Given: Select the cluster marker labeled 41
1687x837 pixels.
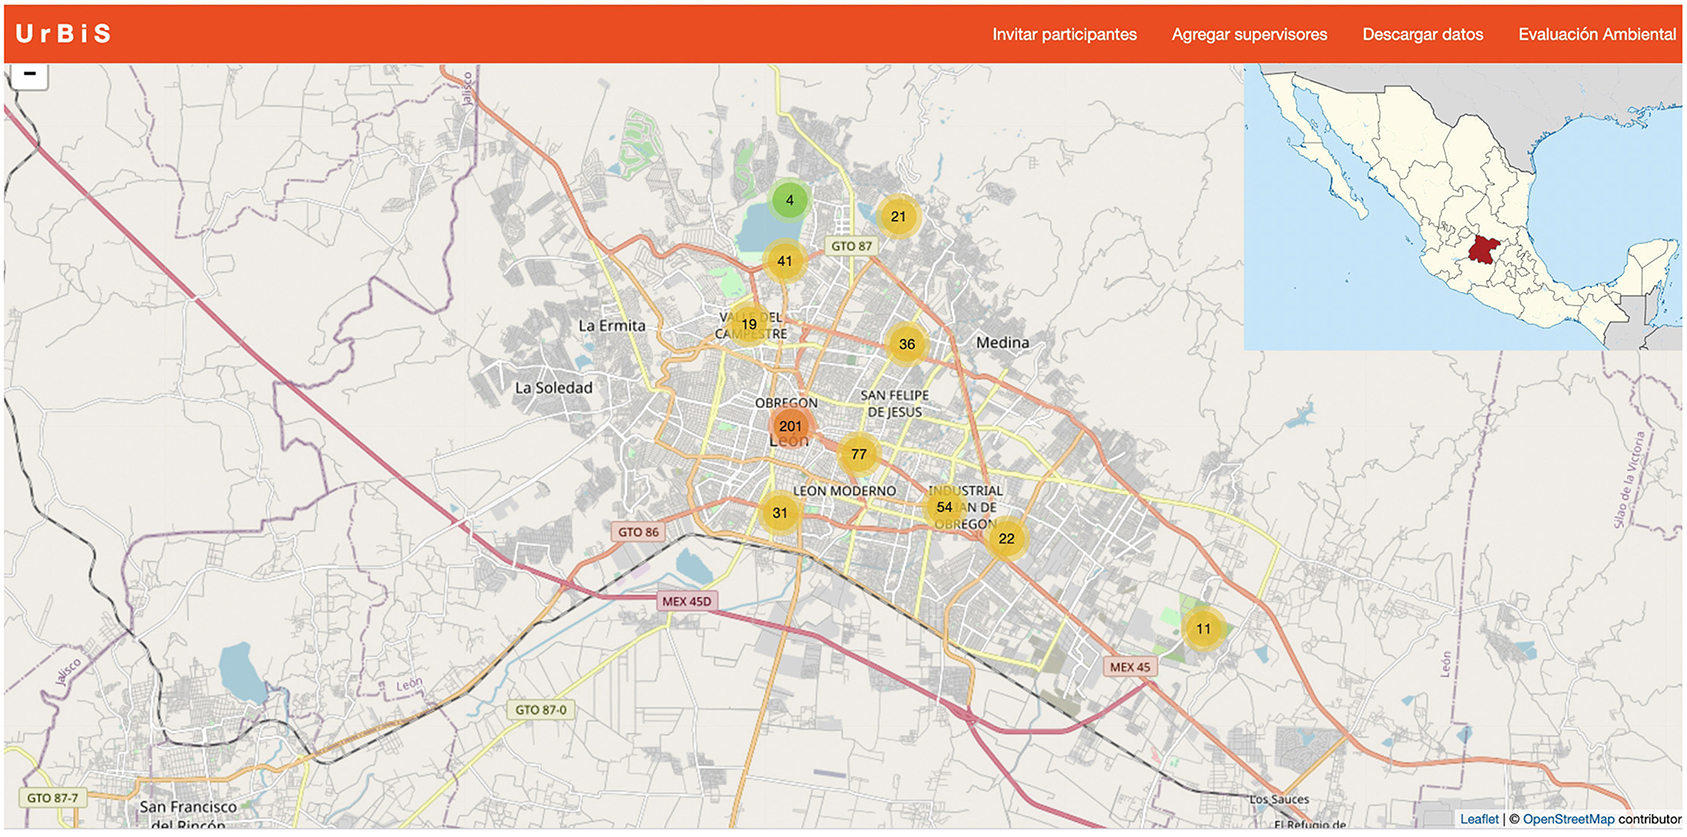Looking at the screenshot, I should (x=785, y=261).
